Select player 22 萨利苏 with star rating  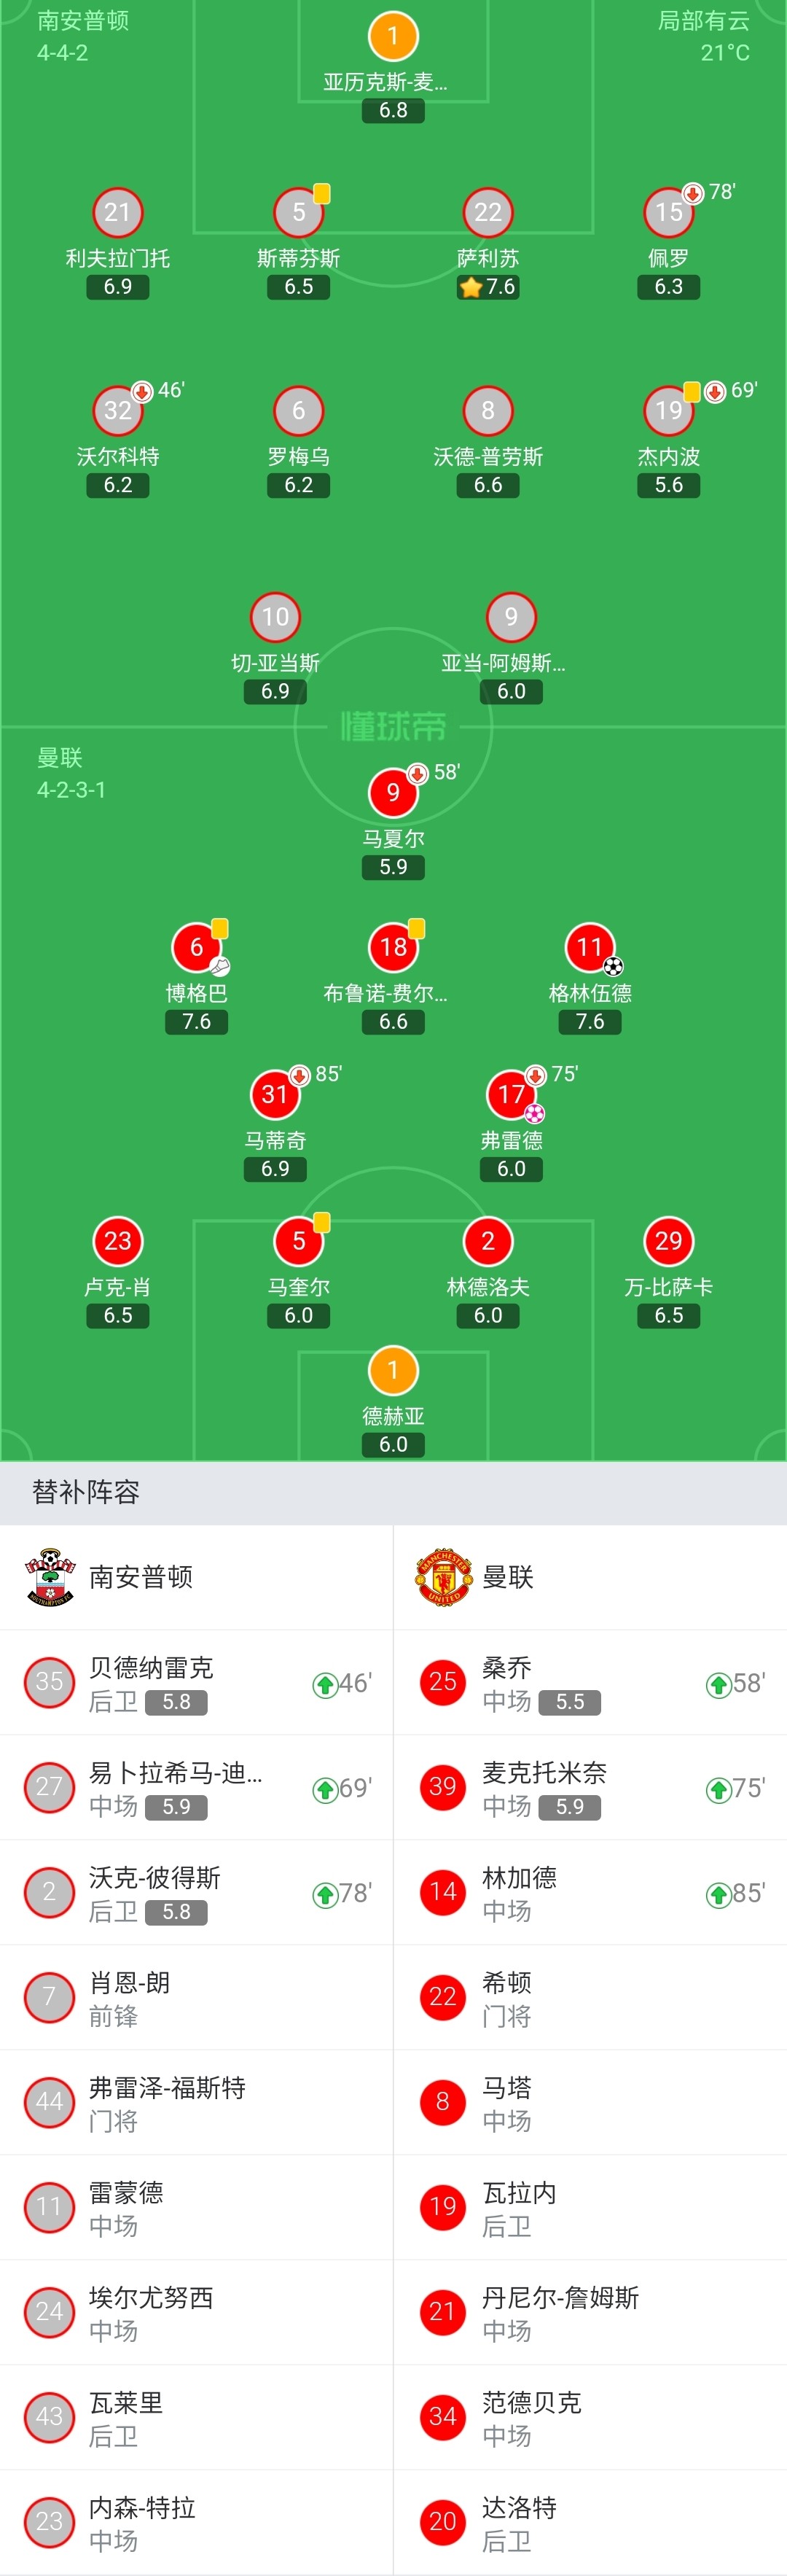(488, 212)
